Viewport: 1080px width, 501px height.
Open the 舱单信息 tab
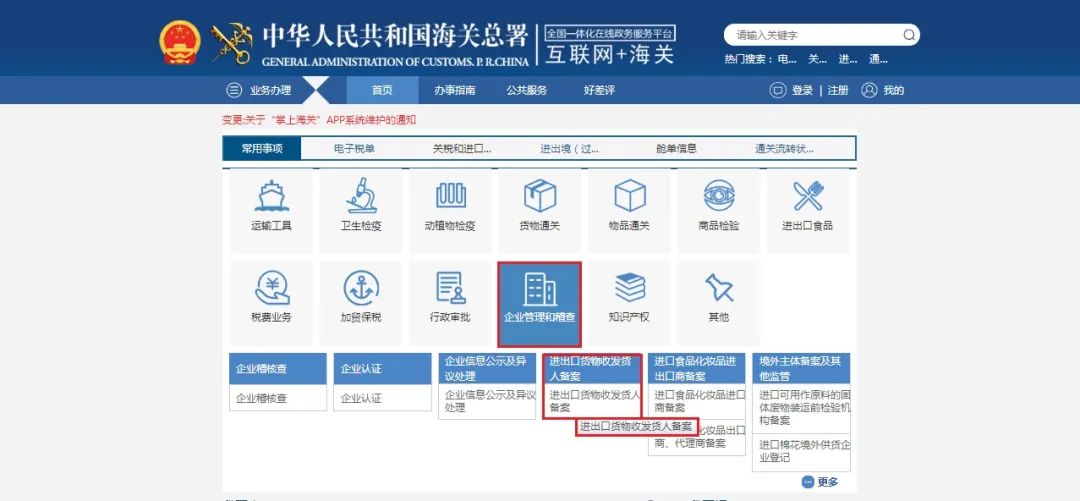coord(676,149)
